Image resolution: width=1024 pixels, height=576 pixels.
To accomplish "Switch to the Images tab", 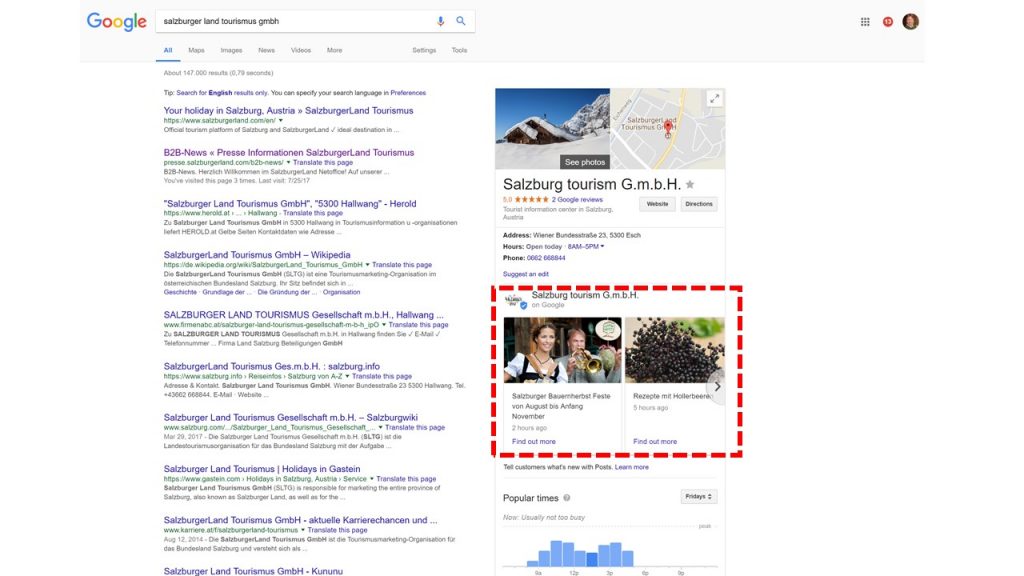I will (231, 50).
